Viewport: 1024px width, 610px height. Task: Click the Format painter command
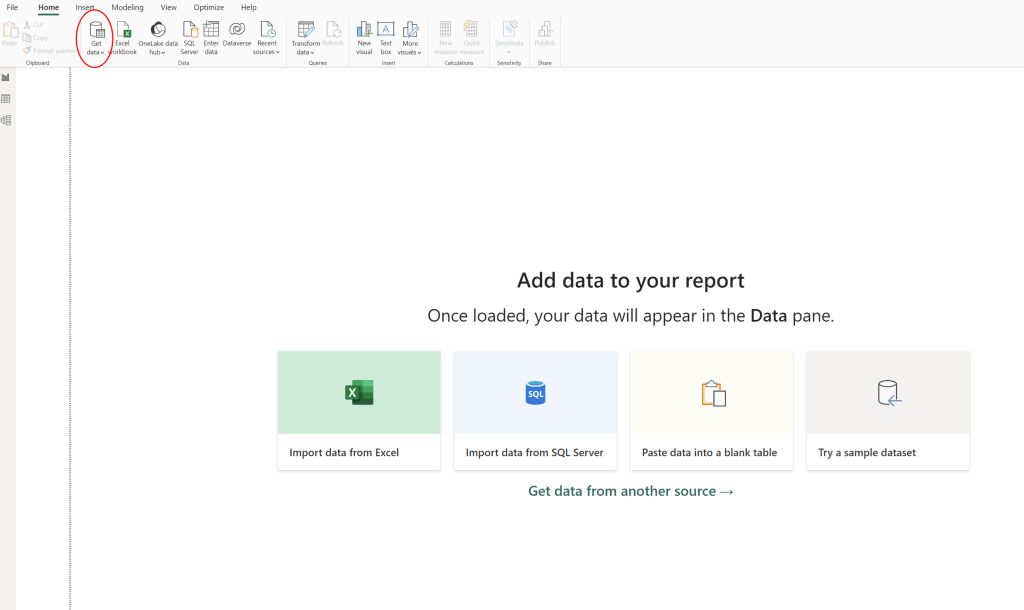pyautogui.click(x=49, y=50)
